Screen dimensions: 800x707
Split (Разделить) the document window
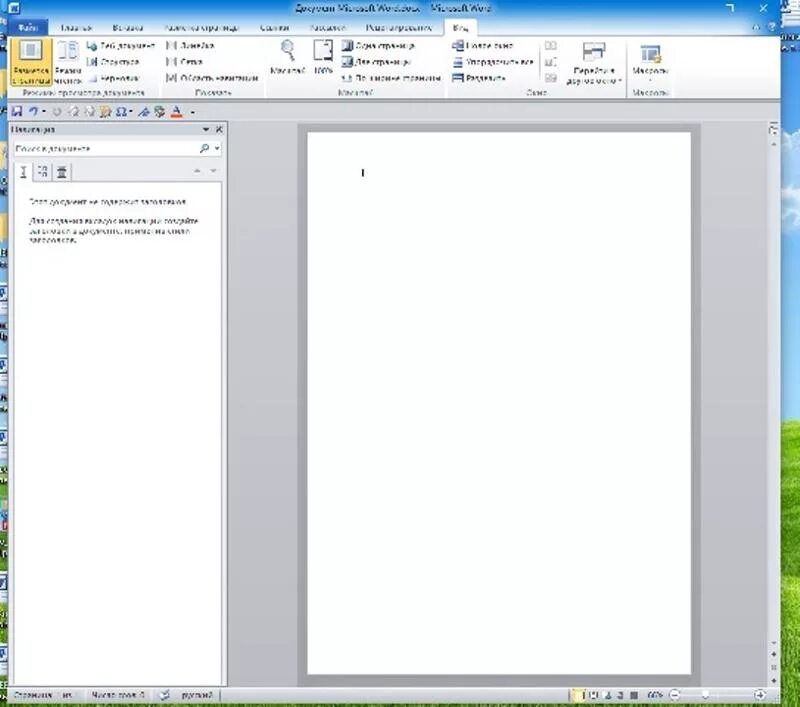(x=479, y=79)
